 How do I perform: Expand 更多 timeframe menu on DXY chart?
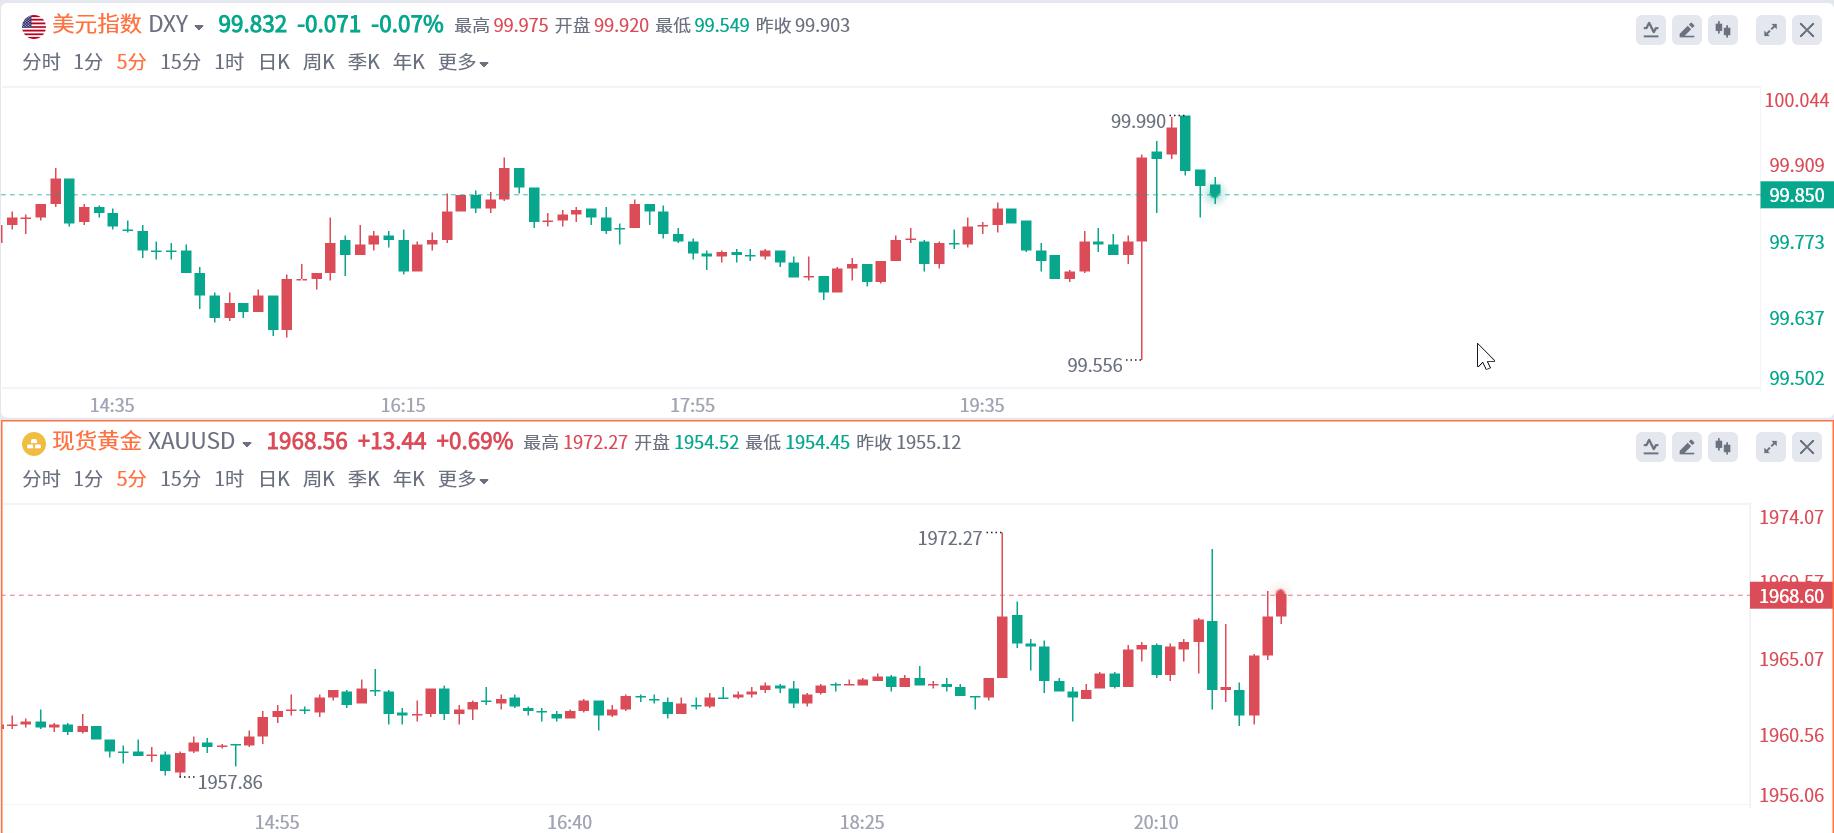tap(462, 62)
